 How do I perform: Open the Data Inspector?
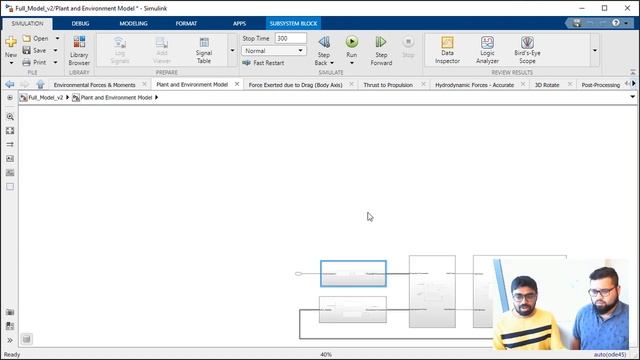[447, 50]
